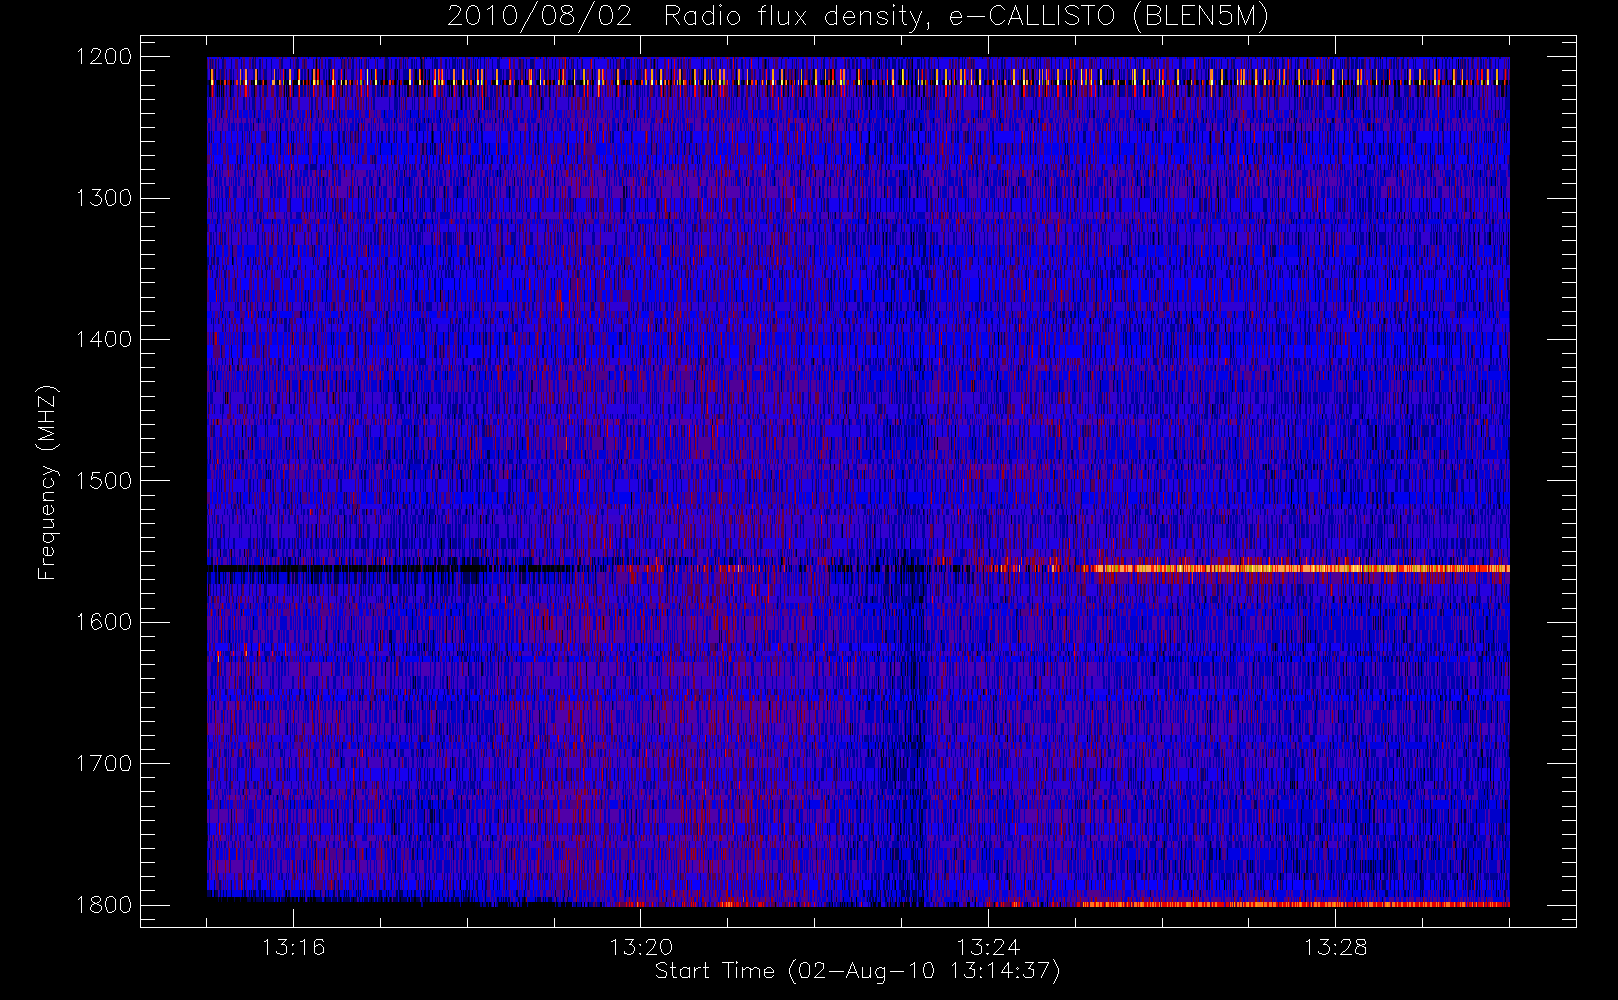
Task: Click the 'Frequency (MHZ)' axis label
Action: pyautogui.click(x=46, y=482)
